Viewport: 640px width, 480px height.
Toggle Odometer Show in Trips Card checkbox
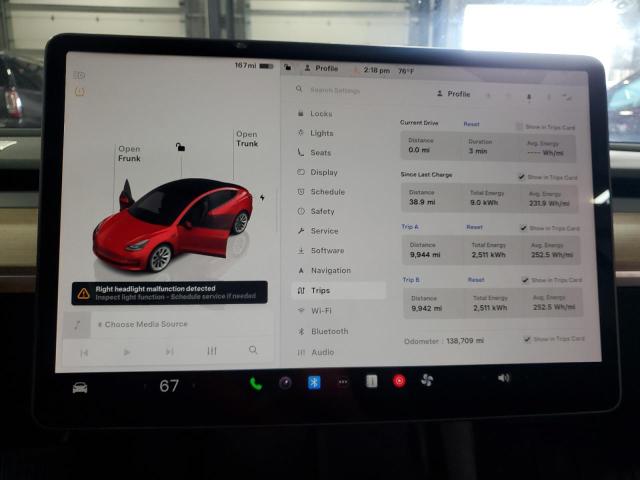[527, 339]
